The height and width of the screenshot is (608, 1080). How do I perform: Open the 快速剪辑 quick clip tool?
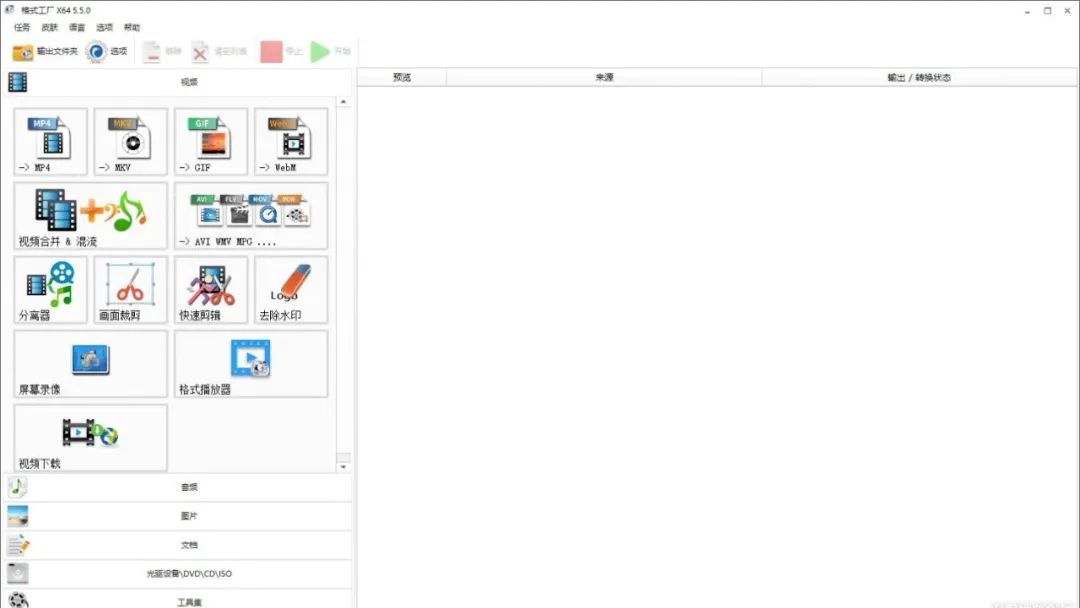(x=211, y=290)
